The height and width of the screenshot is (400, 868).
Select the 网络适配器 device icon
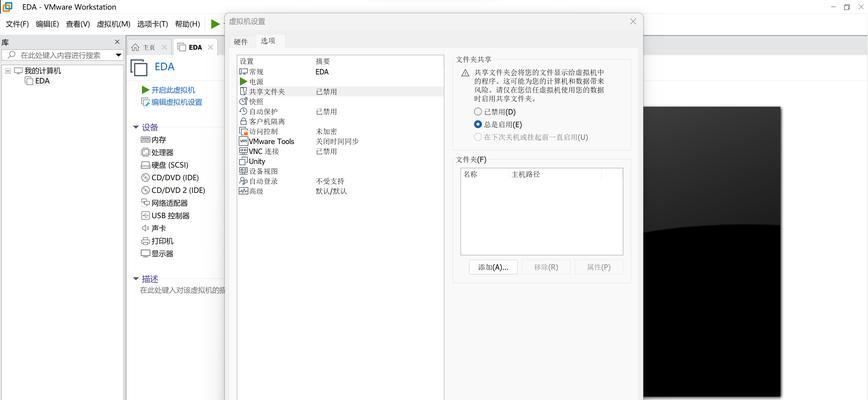click(146, 203)
